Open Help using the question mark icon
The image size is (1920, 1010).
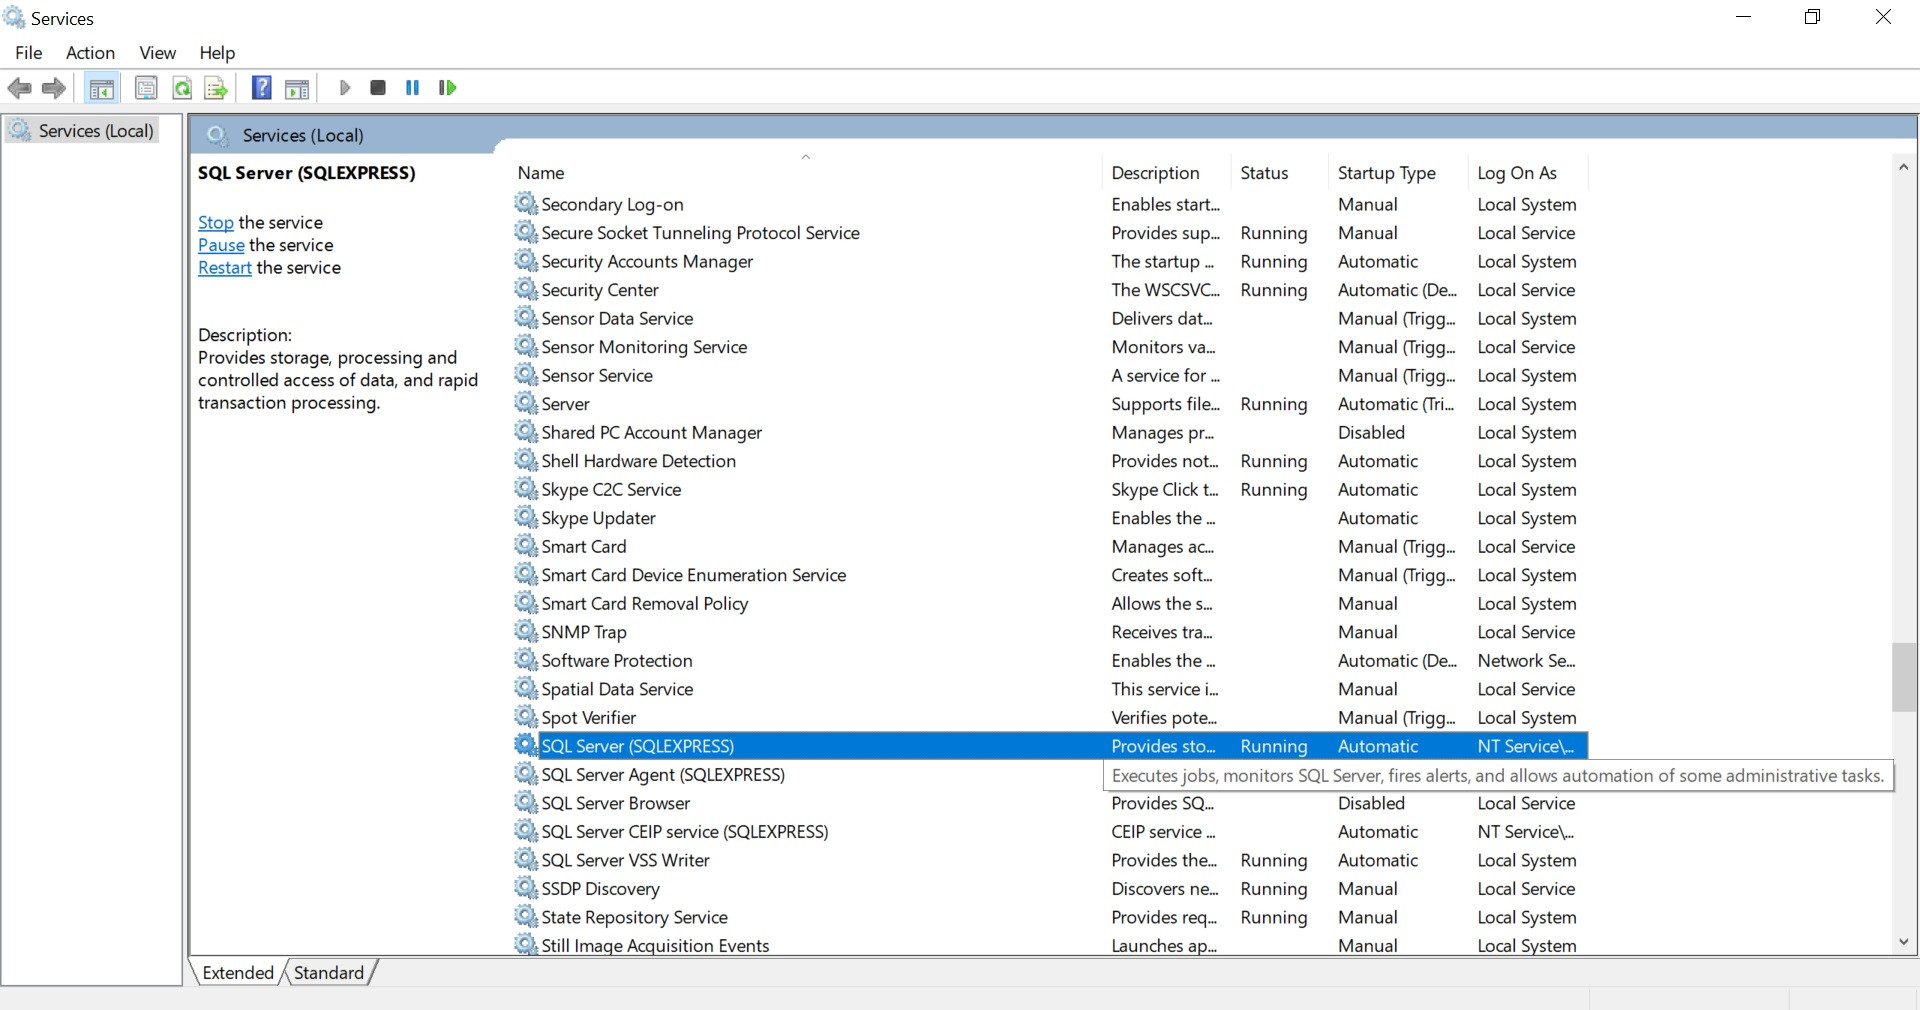click(261, 88)
